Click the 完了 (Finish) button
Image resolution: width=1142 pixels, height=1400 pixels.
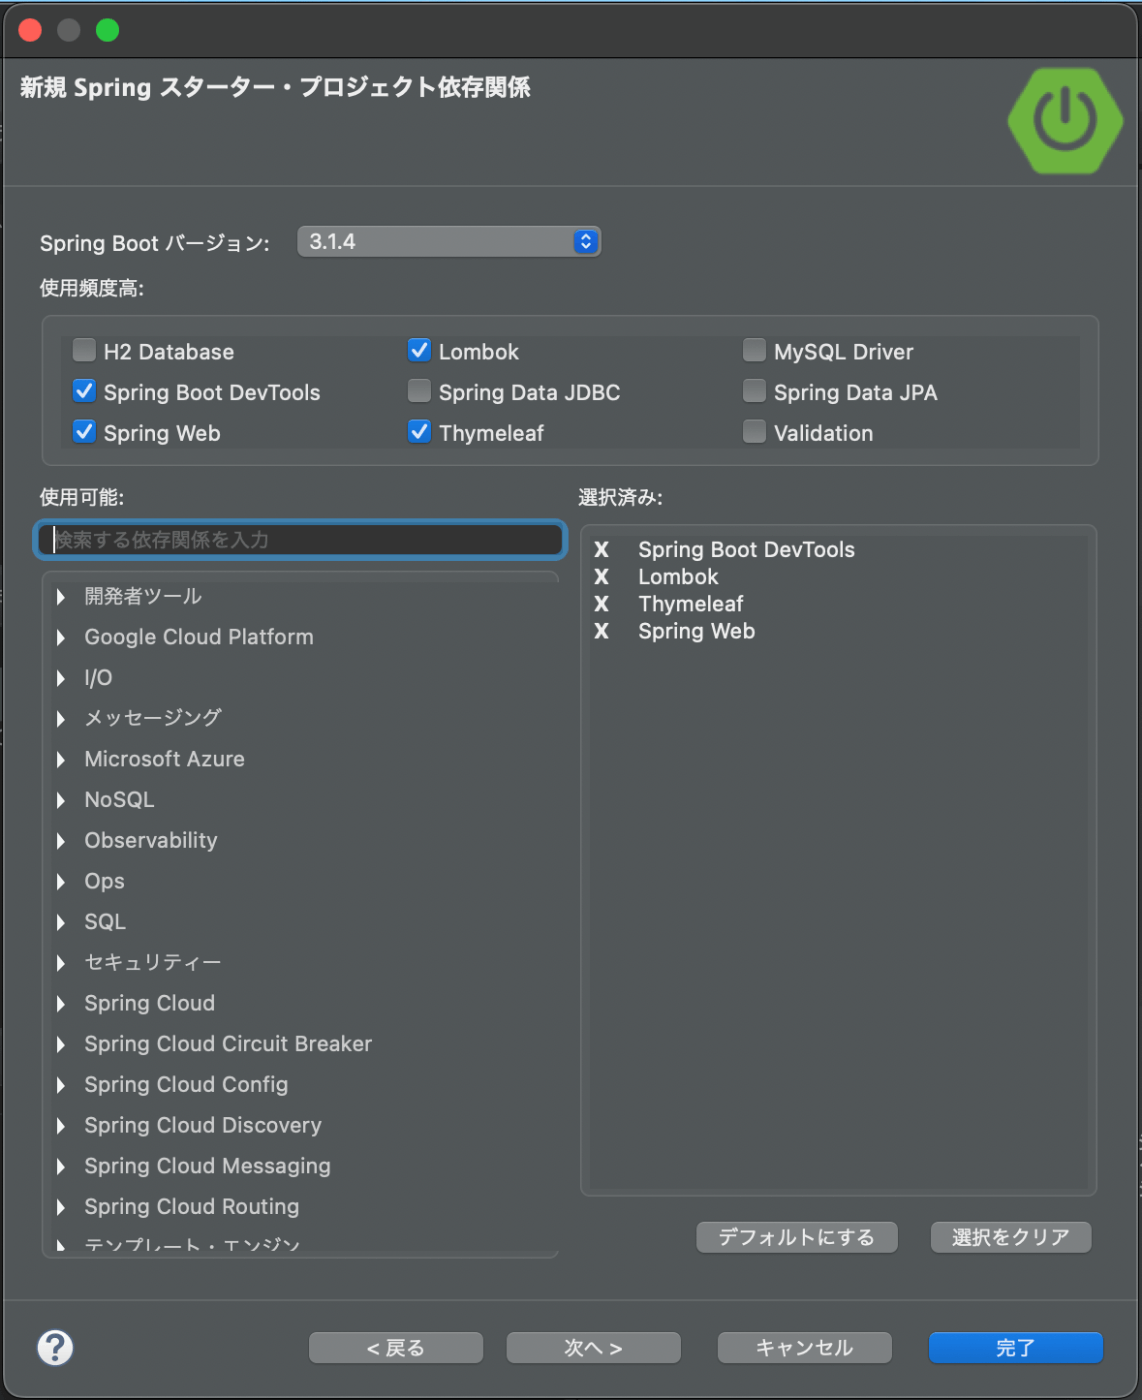(1016, 1348)
